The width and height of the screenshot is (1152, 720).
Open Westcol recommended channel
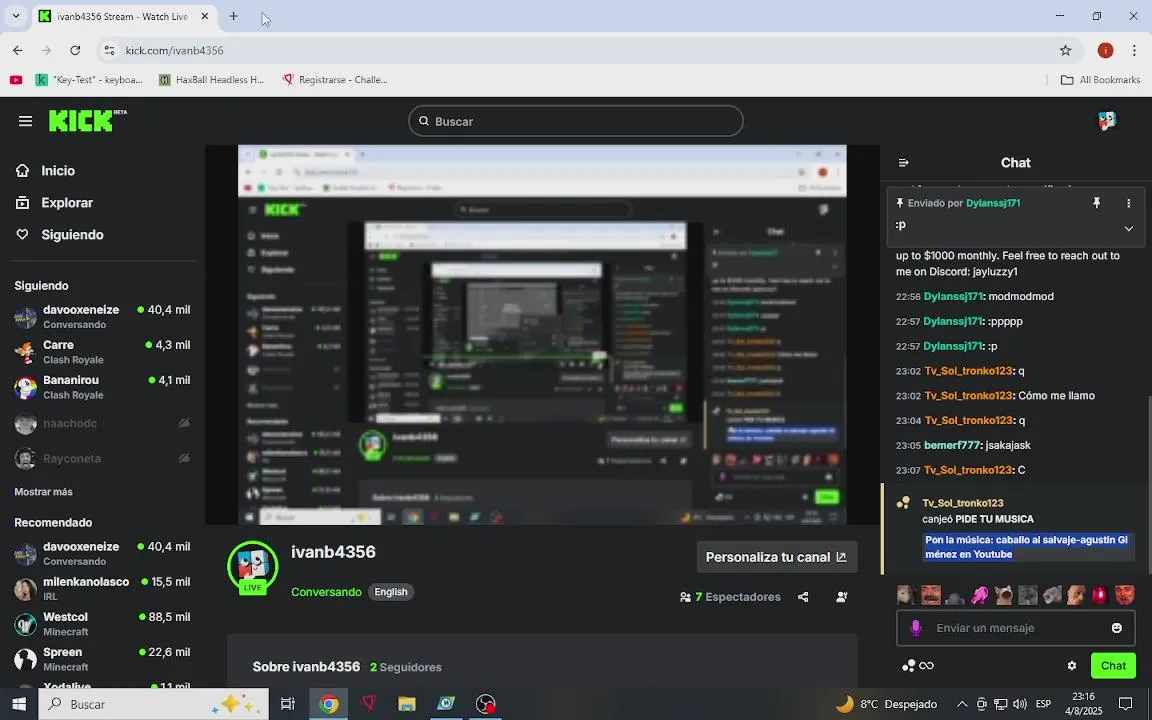pyautogui.click(x=103, y=624)
